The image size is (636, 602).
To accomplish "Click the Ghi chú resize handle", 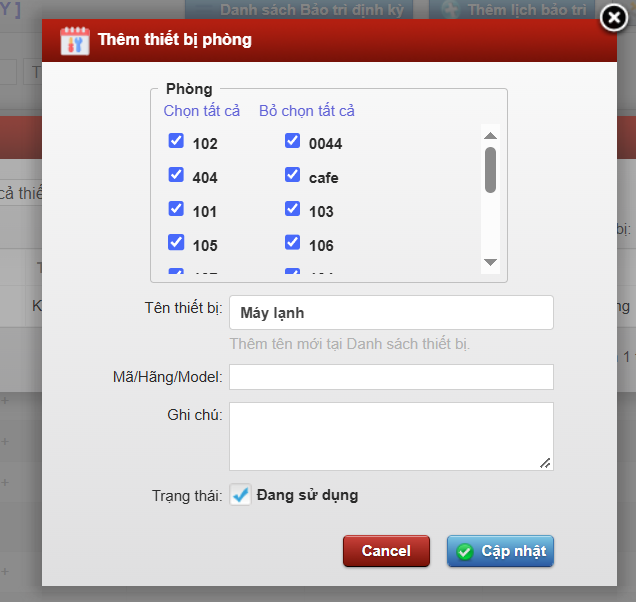I will (x=545, y=463).
